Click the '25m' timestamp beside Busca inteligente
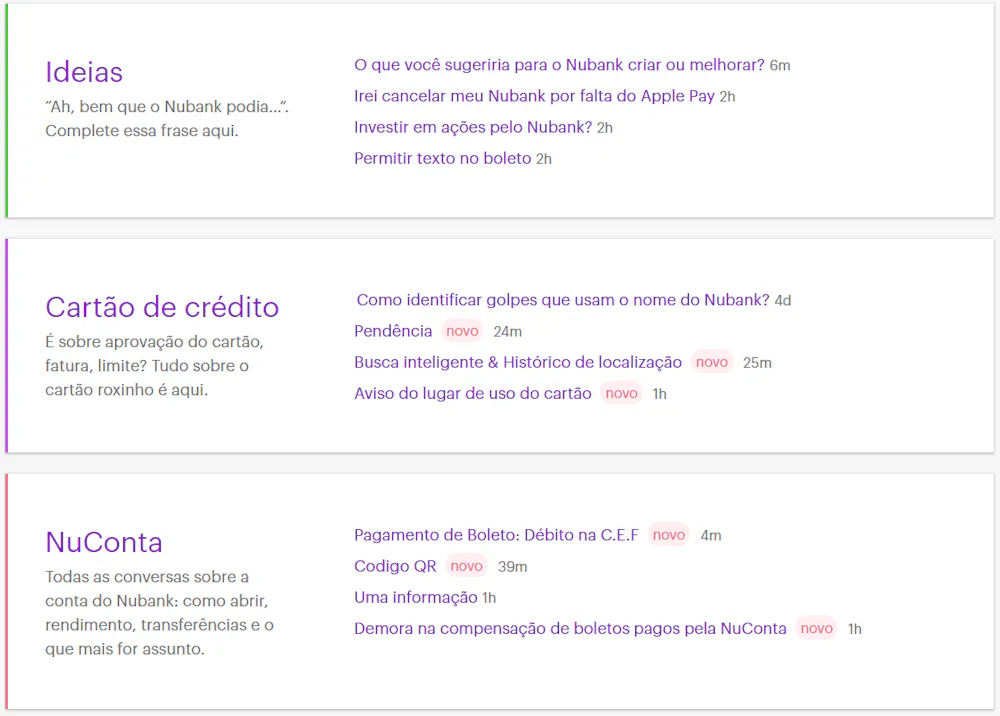Screen dimensions: 1000x716 click(757, 363)
